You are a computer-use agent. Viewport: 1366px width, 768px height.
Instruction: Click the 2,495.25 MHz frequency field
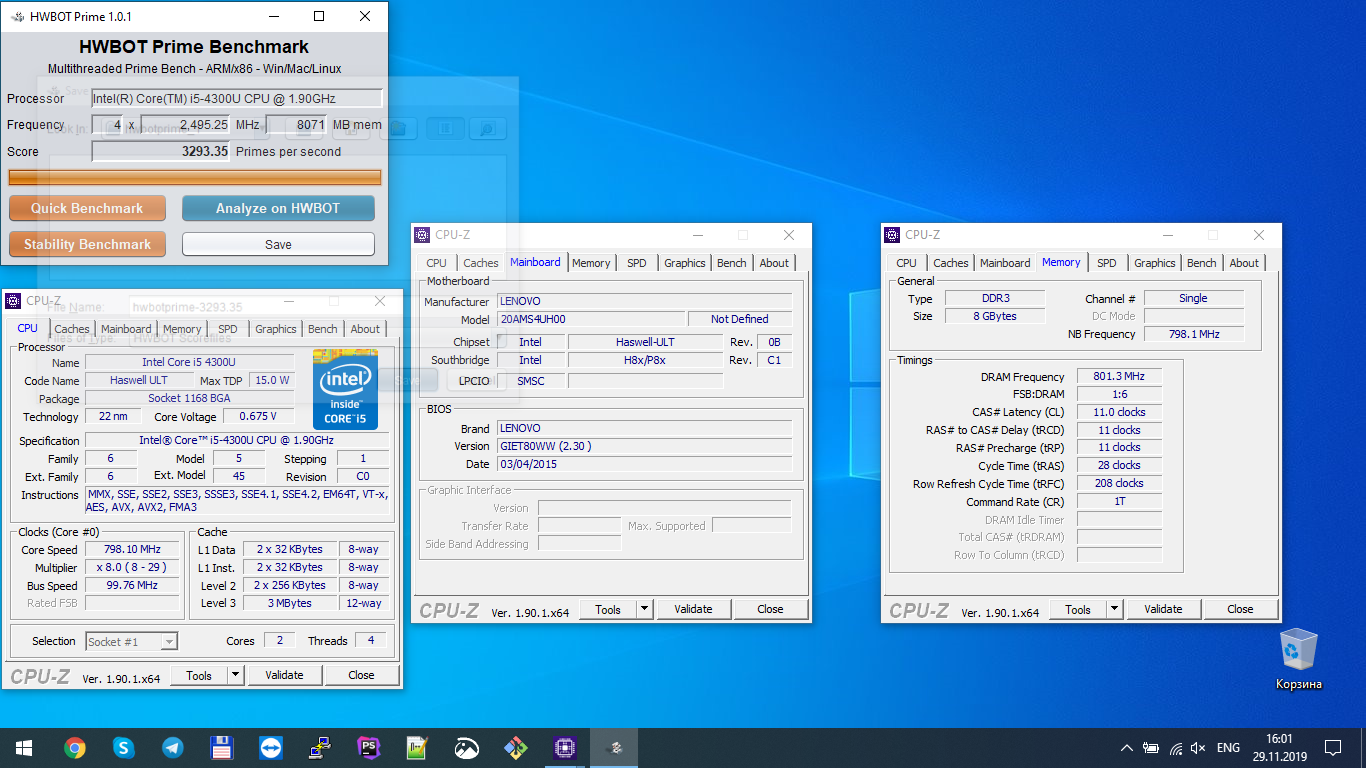click(186, 125)
